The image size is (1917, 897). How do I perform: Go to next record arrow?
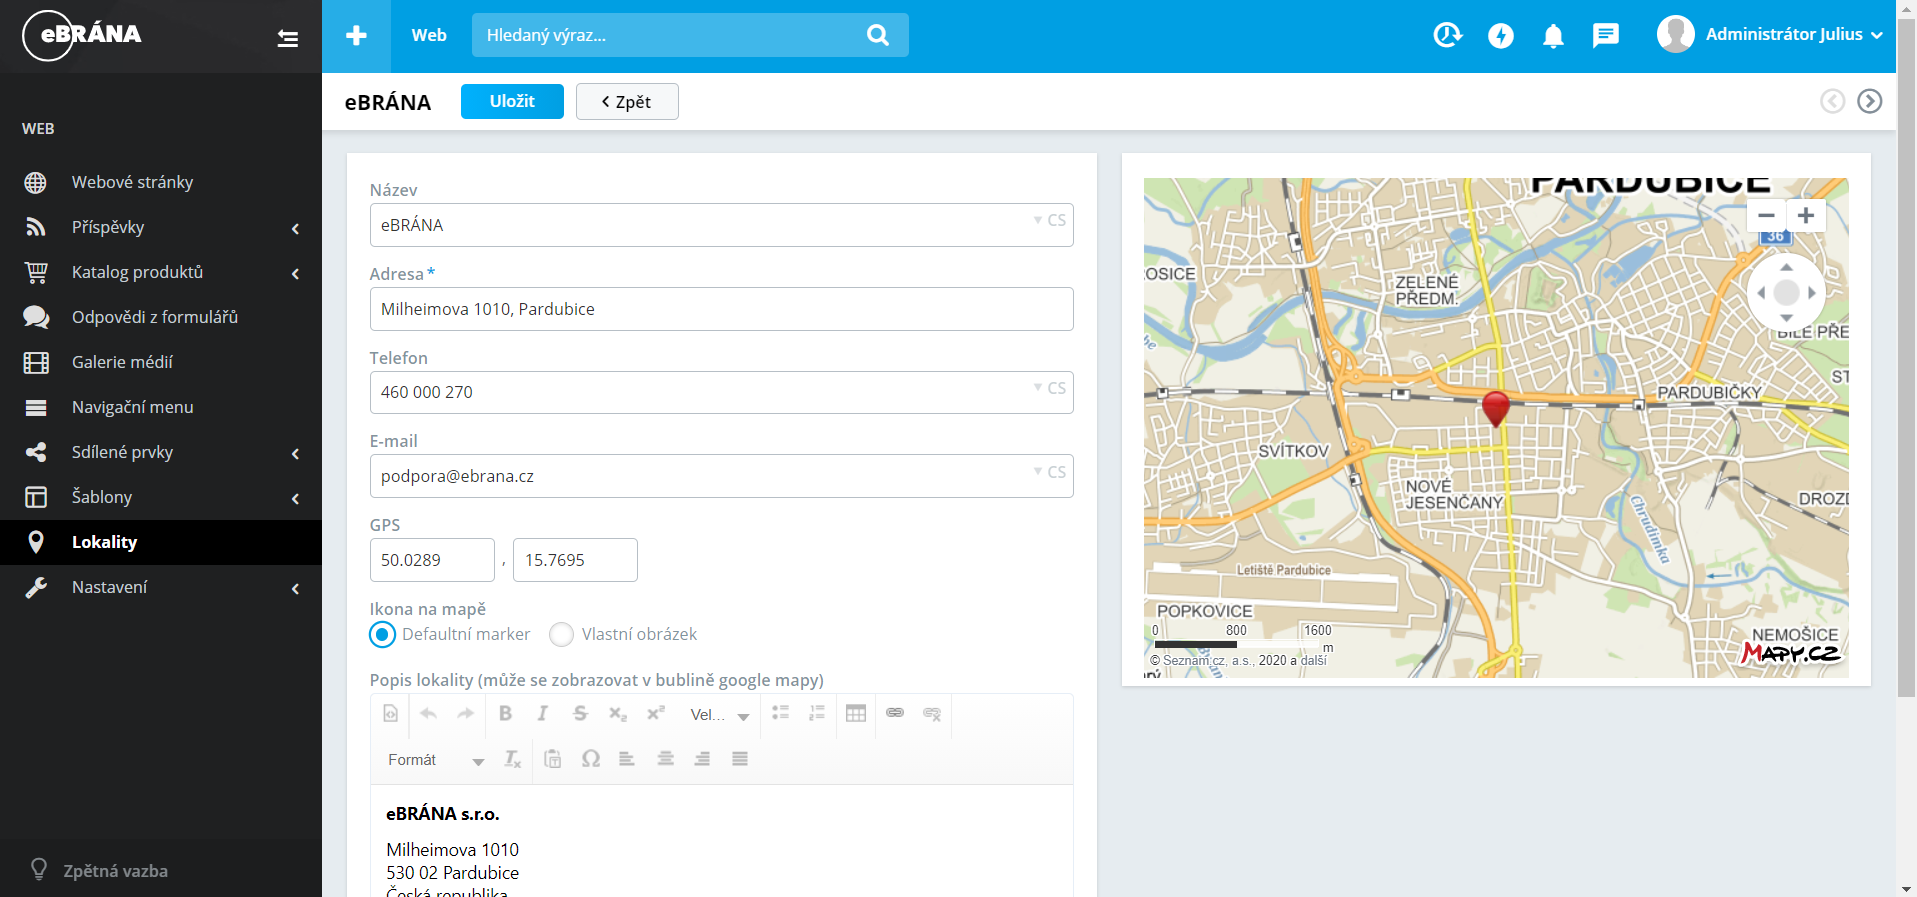1870,101
